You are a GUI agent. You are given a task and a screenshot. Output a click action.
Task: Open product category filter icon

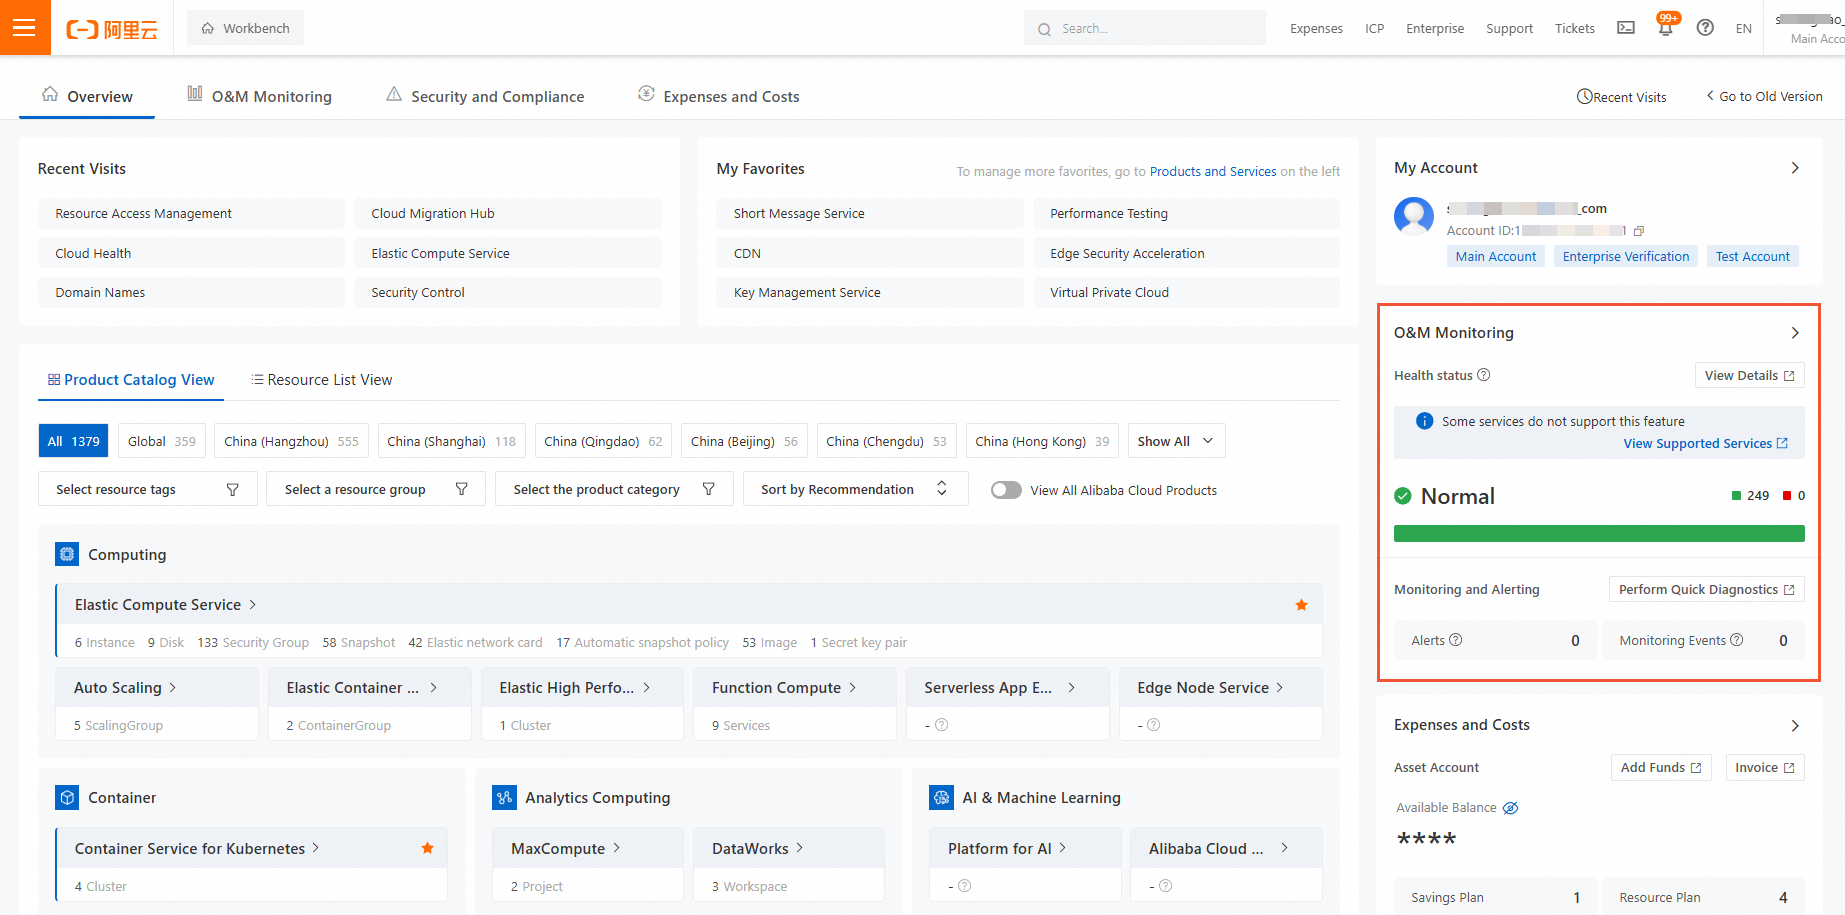pos(708,489)
